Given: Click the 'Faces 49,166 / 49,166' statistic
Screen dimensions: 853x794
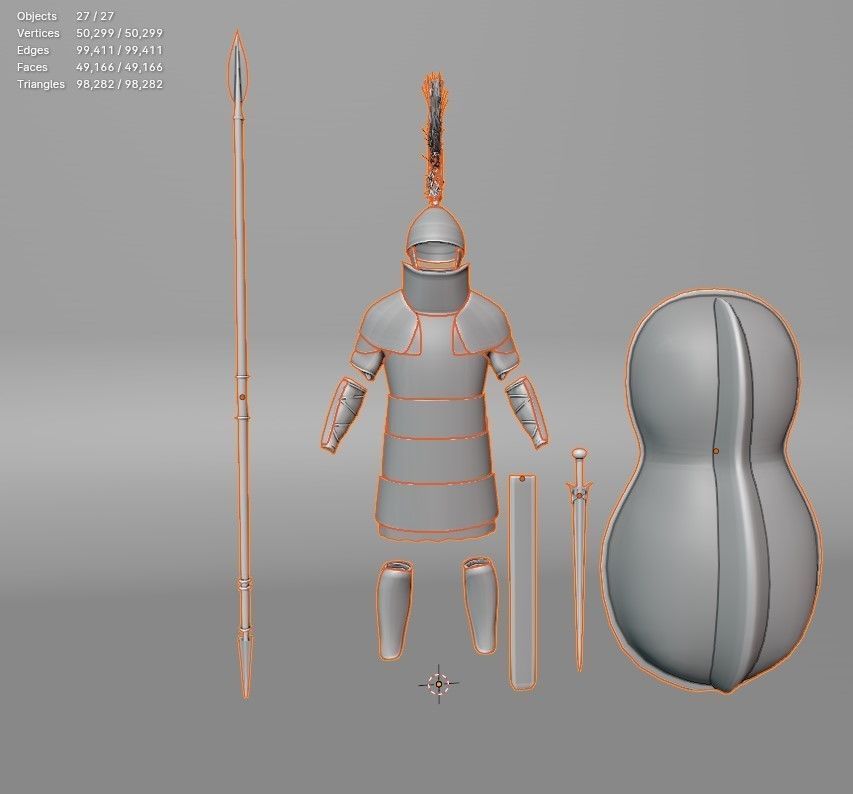Looking at the screenshot, I should (90, 67).
